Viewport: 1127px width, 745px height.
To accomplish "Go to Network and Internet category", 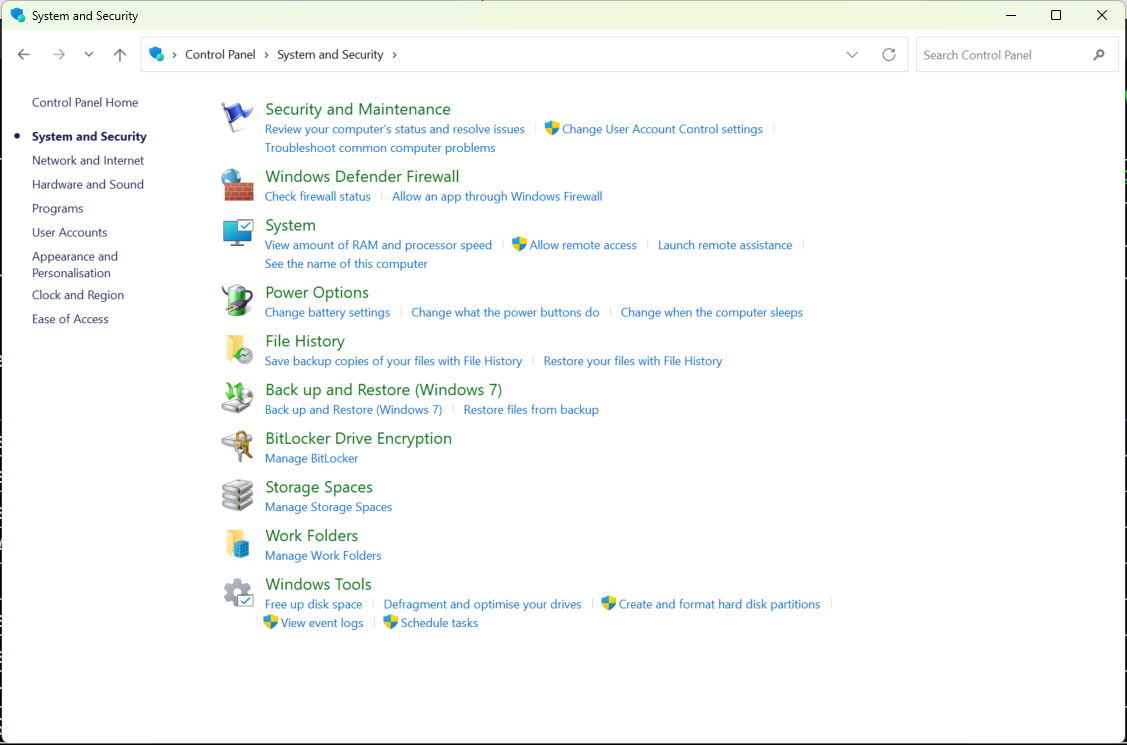I will pos(88,160).
